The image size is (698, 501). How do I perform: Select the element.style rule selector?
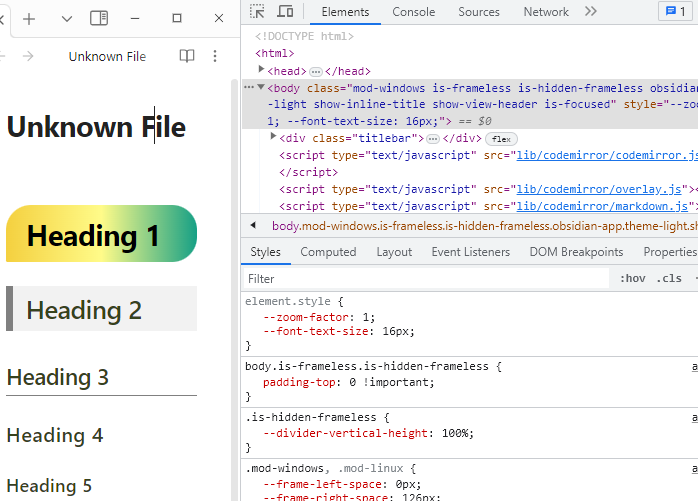tap(288, 301)
